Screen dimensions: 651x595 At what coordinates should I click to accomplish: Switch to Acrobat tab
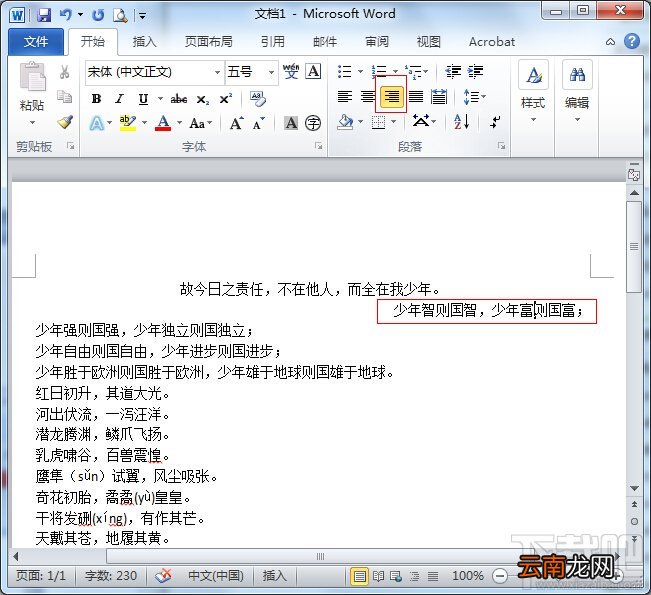pos(492,42)
